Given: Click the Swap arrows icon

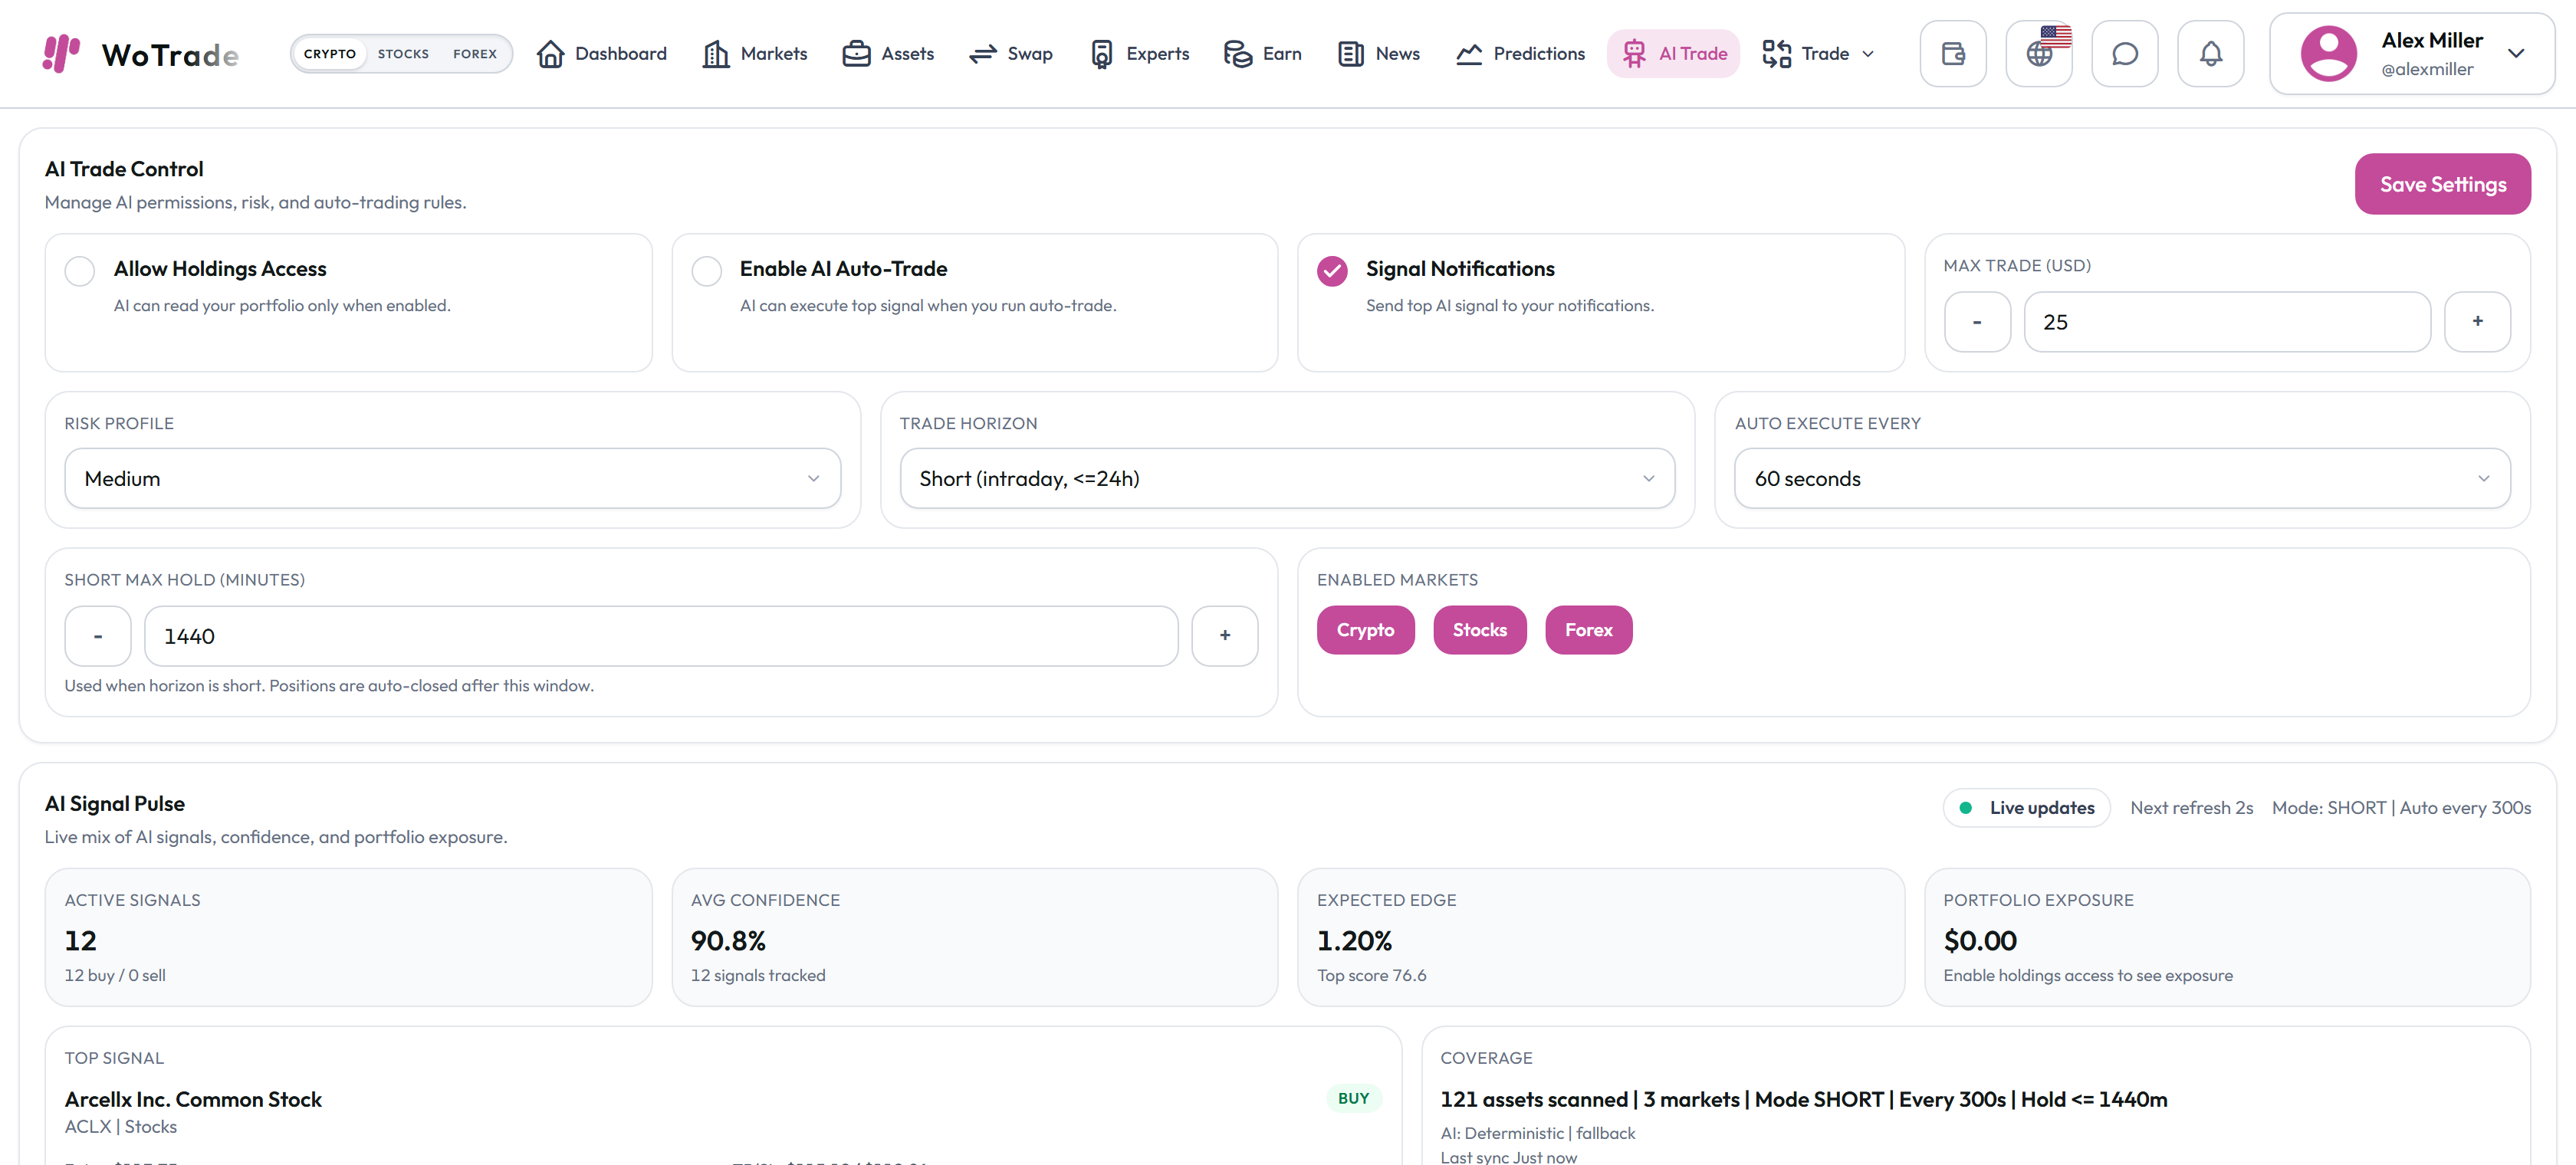Looking at the screenshot, I should tap(983, 54).
